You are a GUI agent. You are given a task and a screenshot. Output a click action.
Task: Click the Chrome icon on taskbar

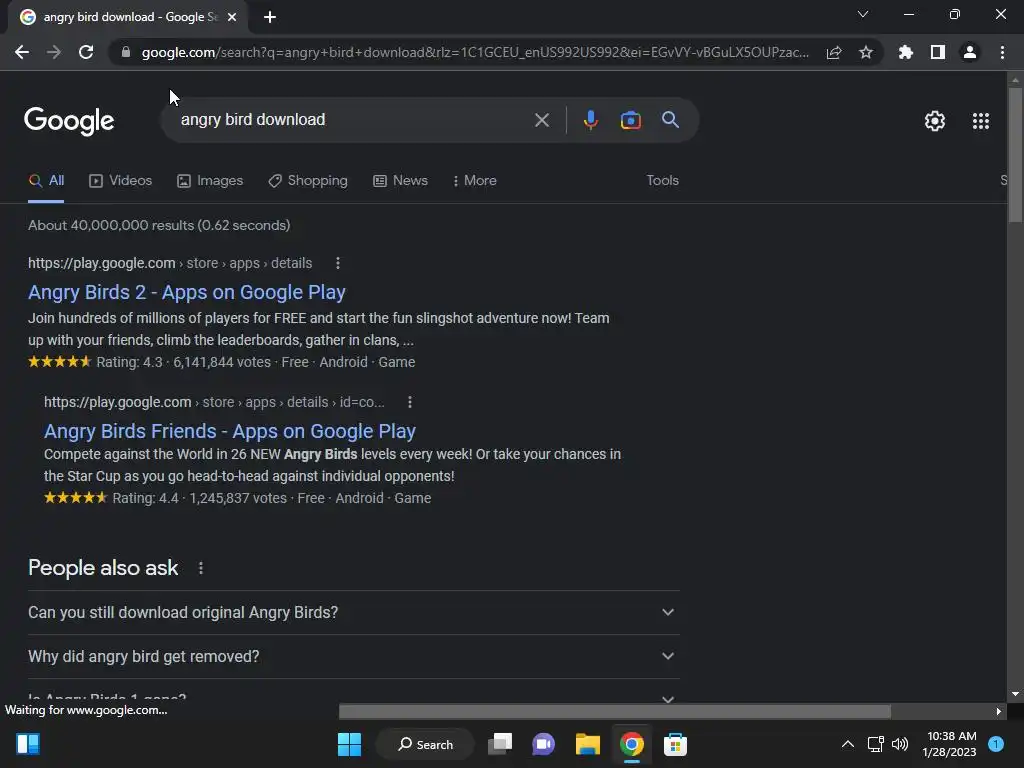click(632, 744)
